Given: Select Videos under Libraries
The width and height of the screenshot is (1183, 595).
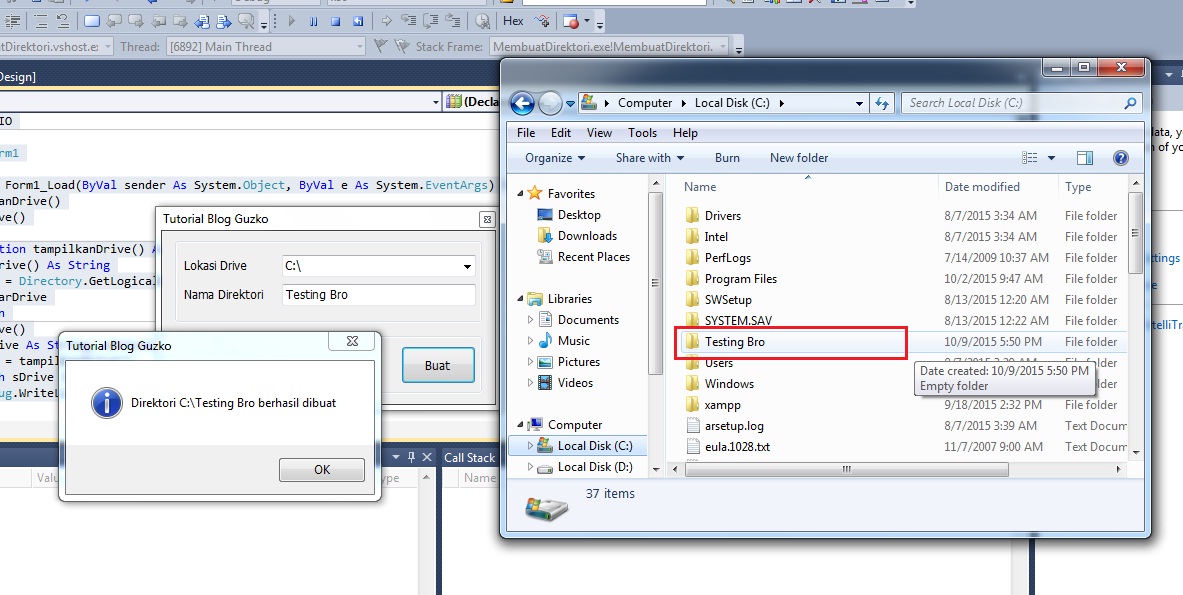Looking at the screenshot, I should tap(575, 383).
